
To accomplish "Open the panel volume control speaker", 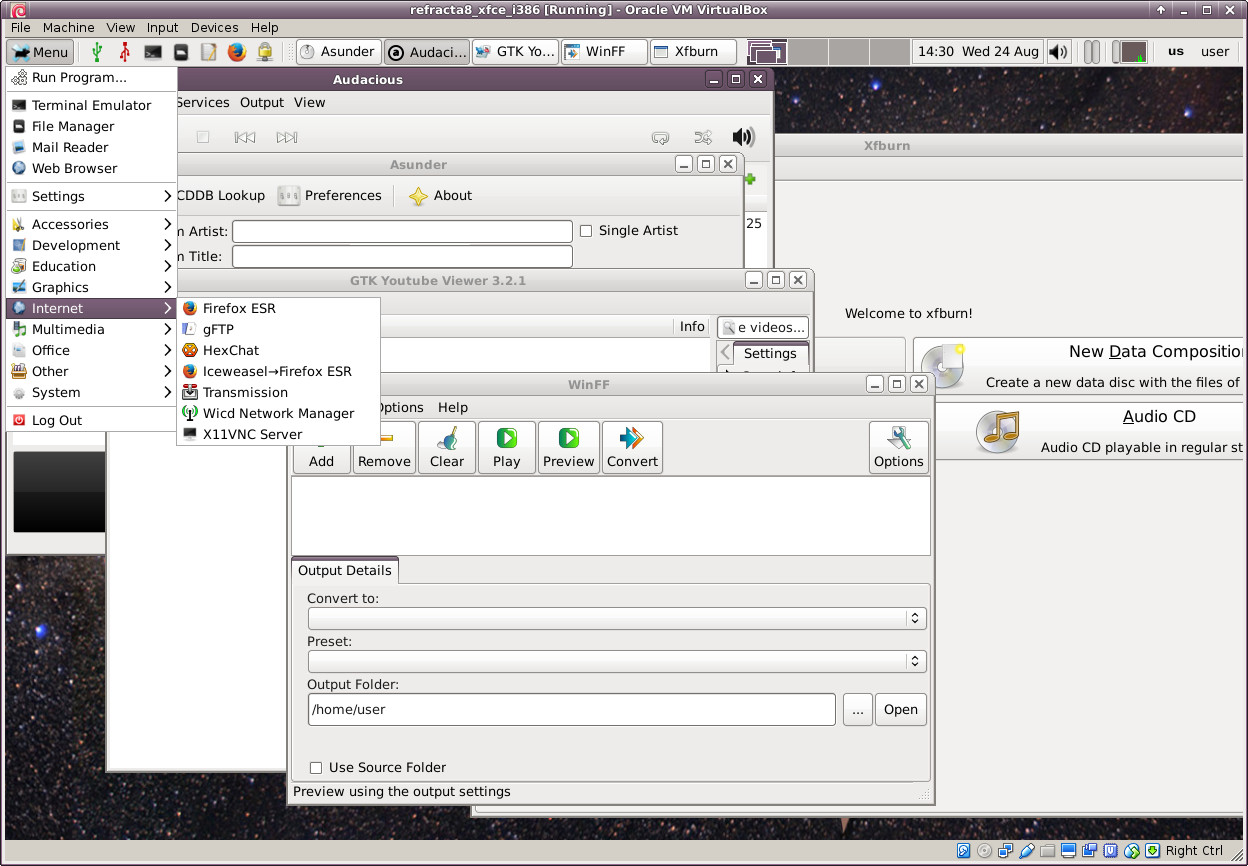I will [1058, 52].
